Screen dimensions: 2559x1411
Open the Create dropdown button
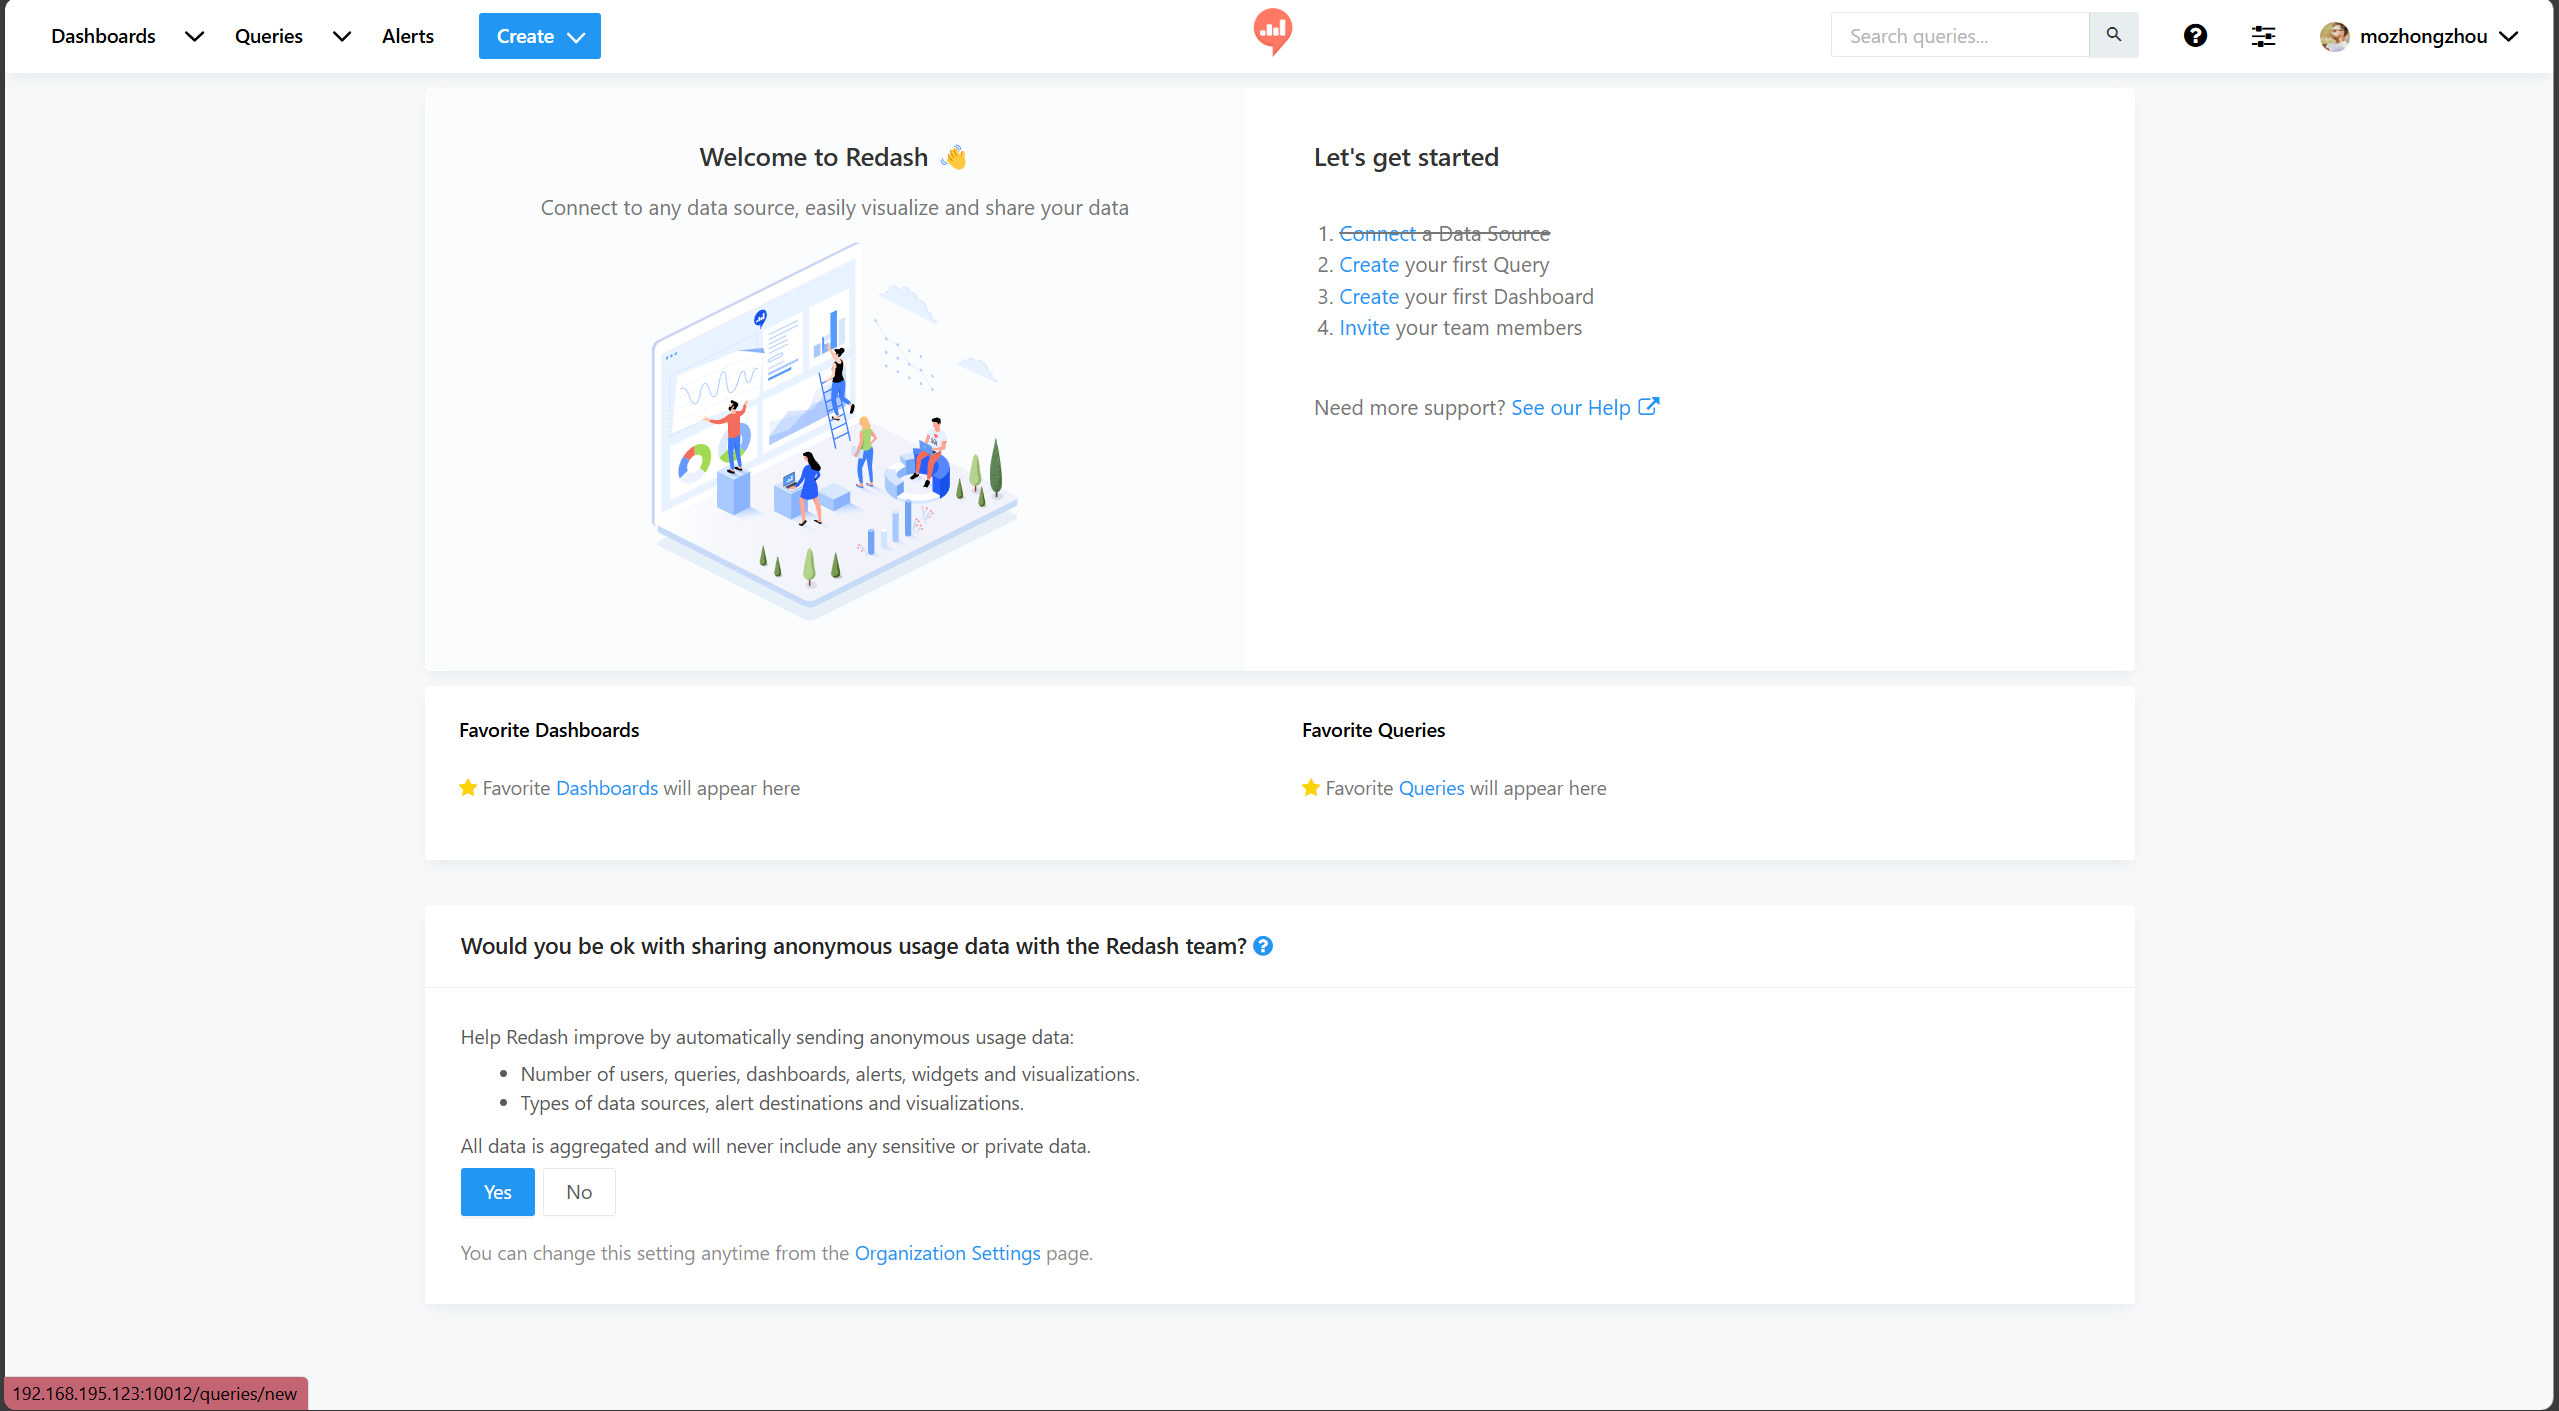539,36
